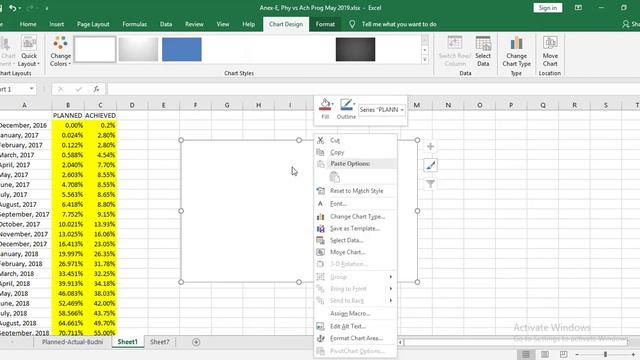
Task: Click the zoom in plus button
Action: coord(633,354)
